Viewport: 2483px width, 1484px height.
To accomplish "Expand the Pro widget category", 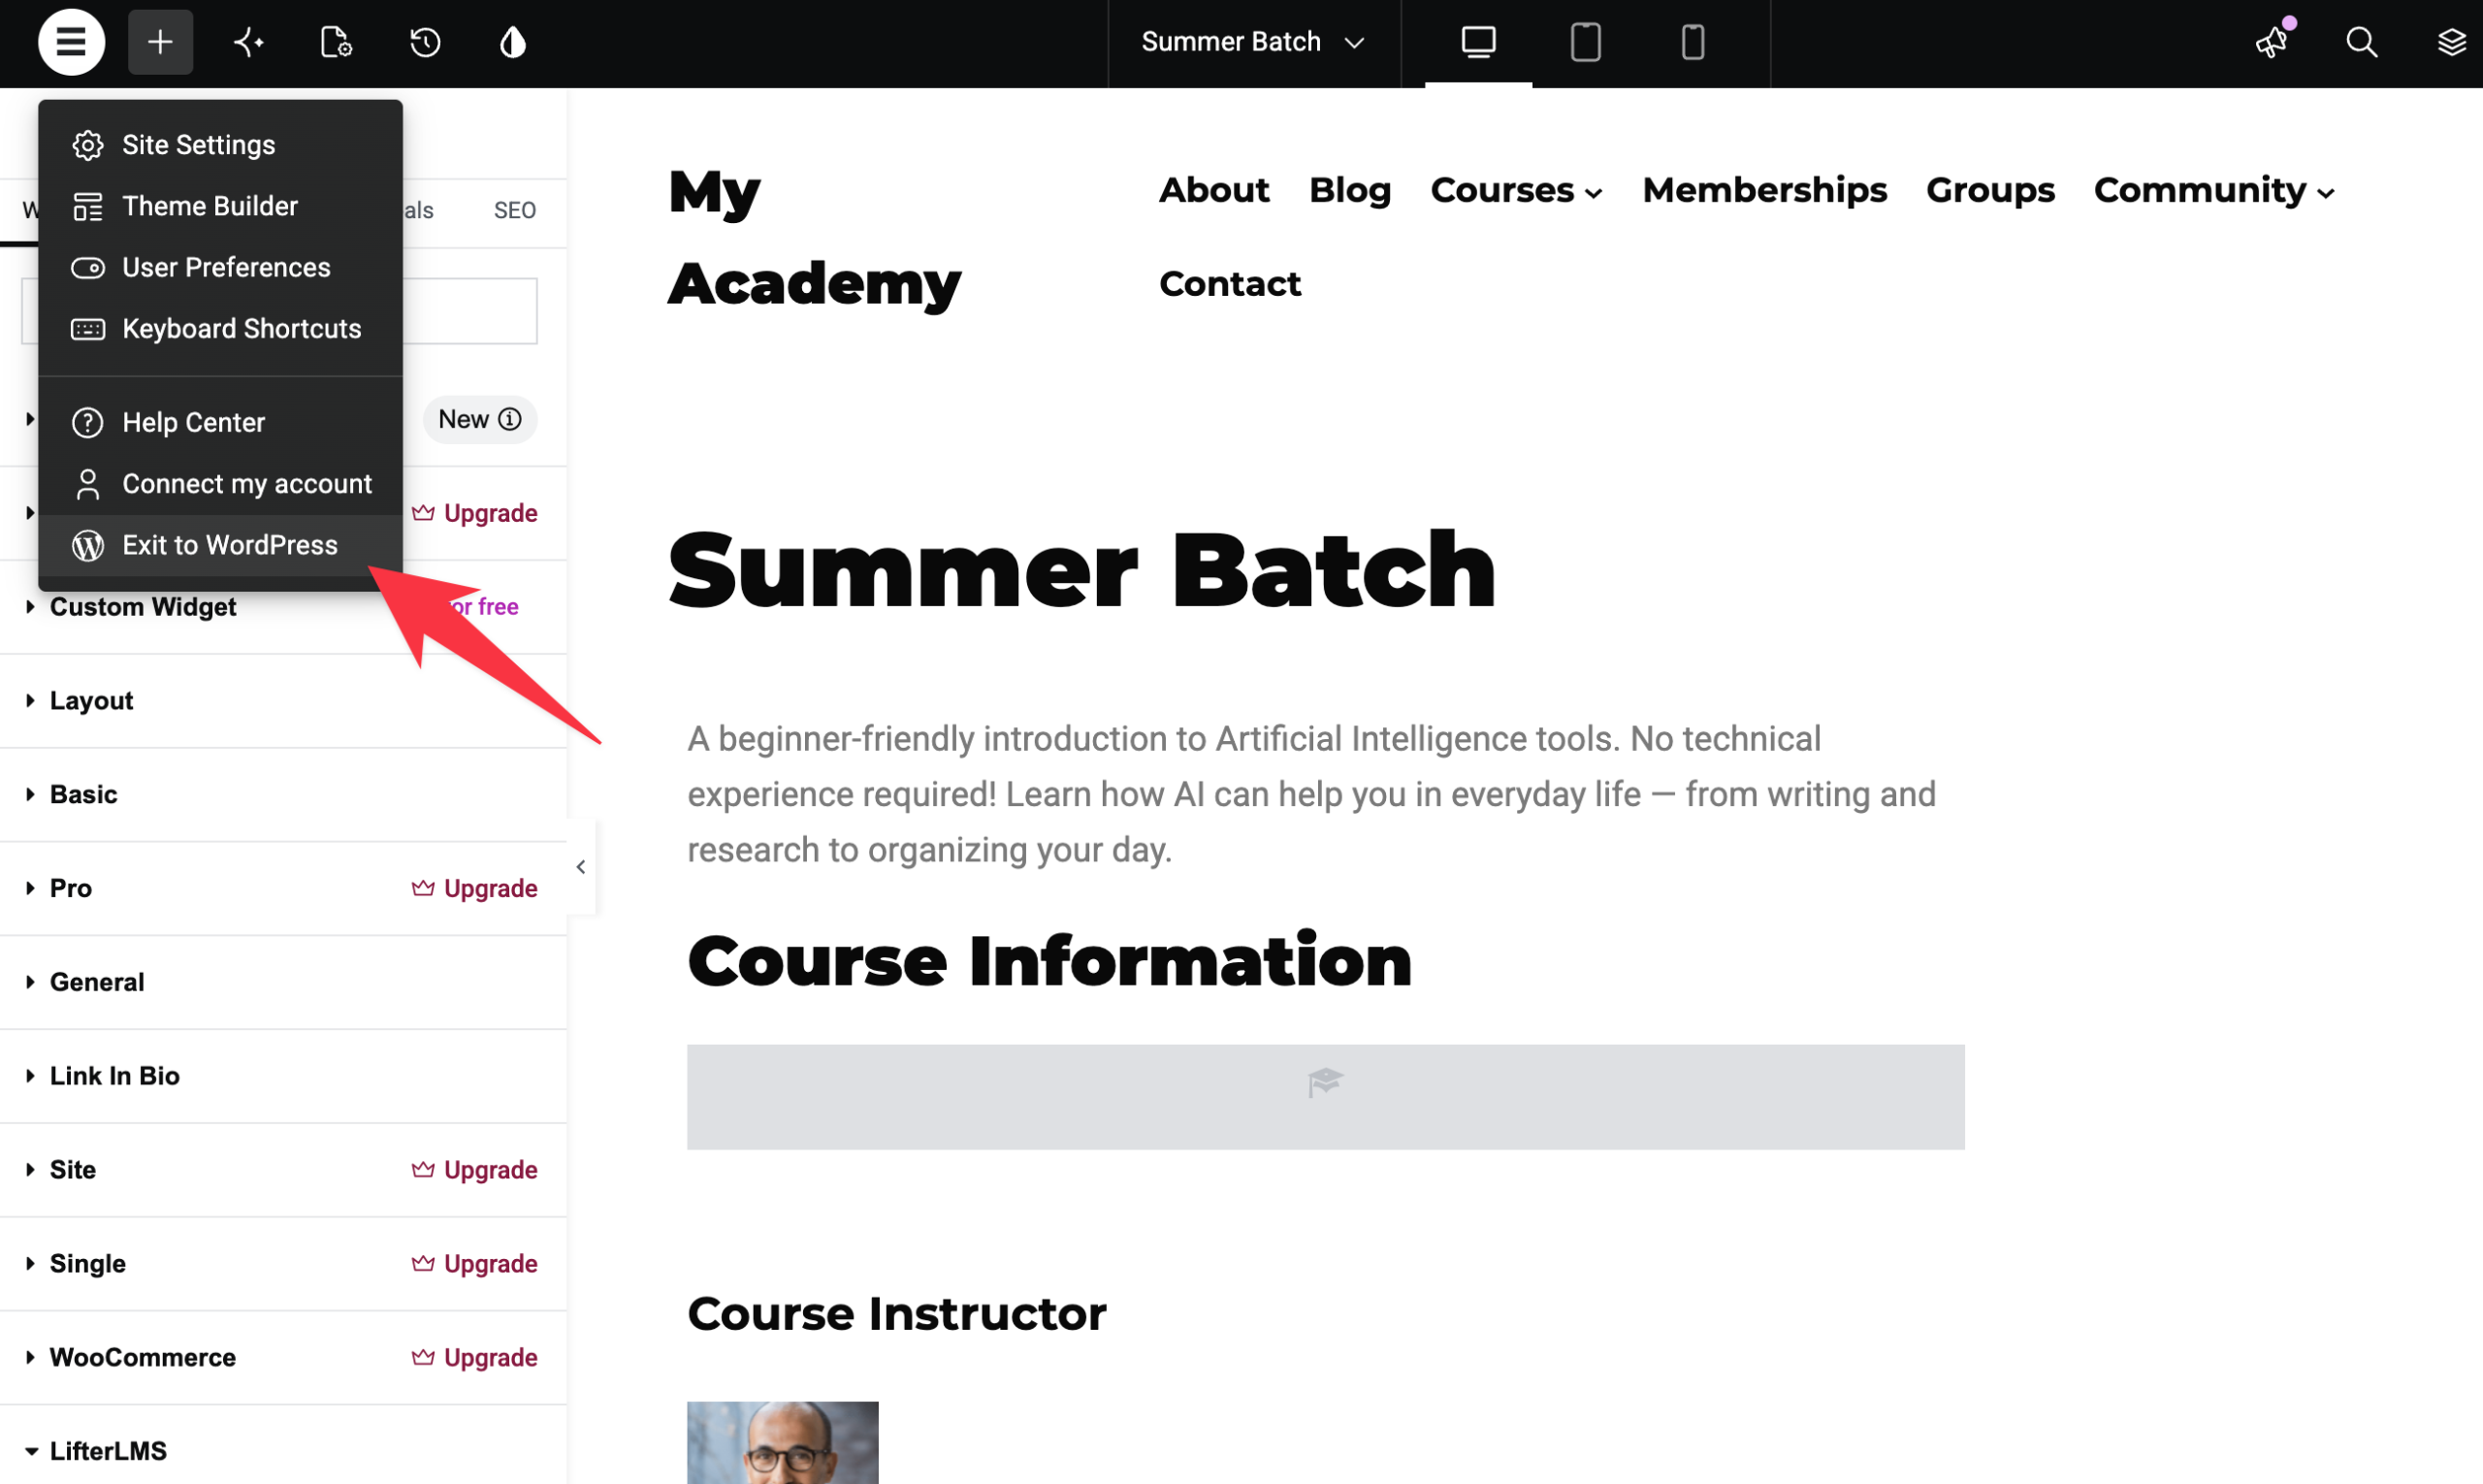I will [70, 889].
